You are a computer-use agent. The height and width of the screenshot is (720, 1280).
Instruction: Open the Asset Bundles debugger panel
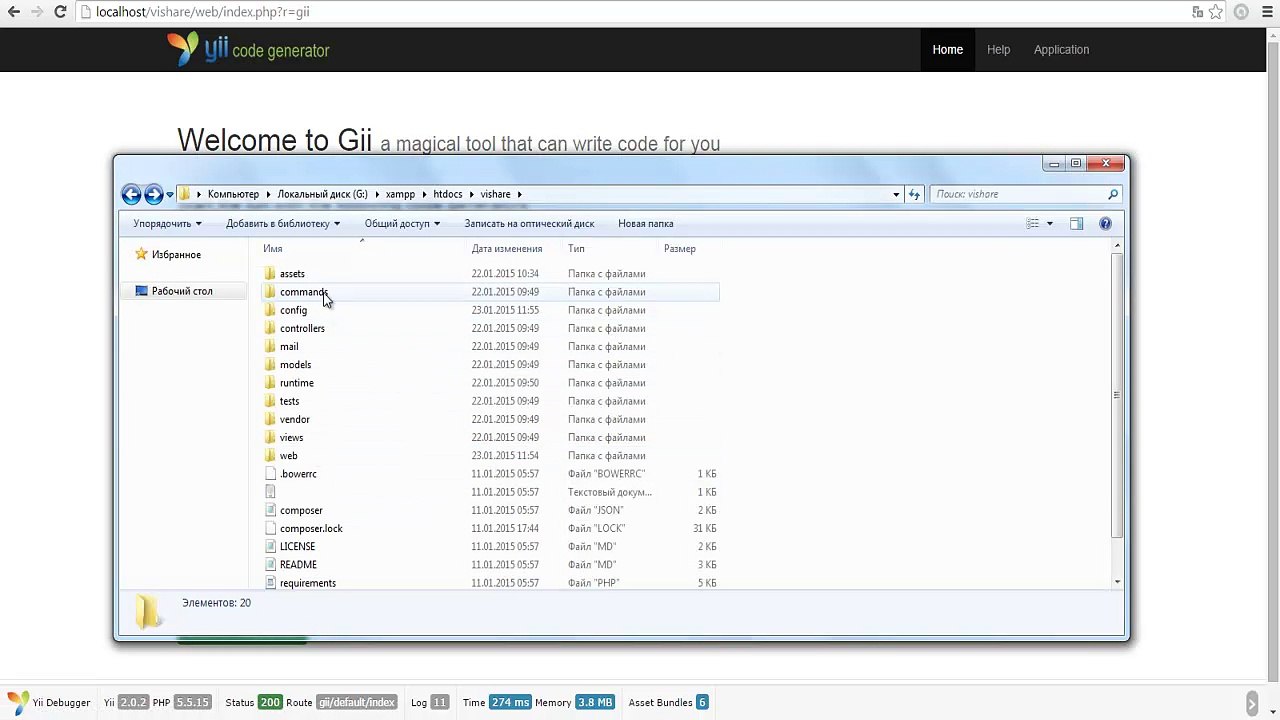(x=668, y=703)
